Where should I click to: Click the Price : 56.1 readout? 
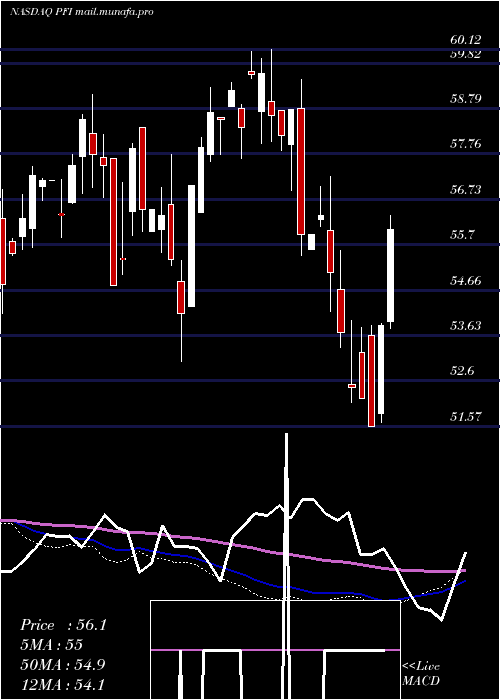pyautogui.click(x=63, y=625)
